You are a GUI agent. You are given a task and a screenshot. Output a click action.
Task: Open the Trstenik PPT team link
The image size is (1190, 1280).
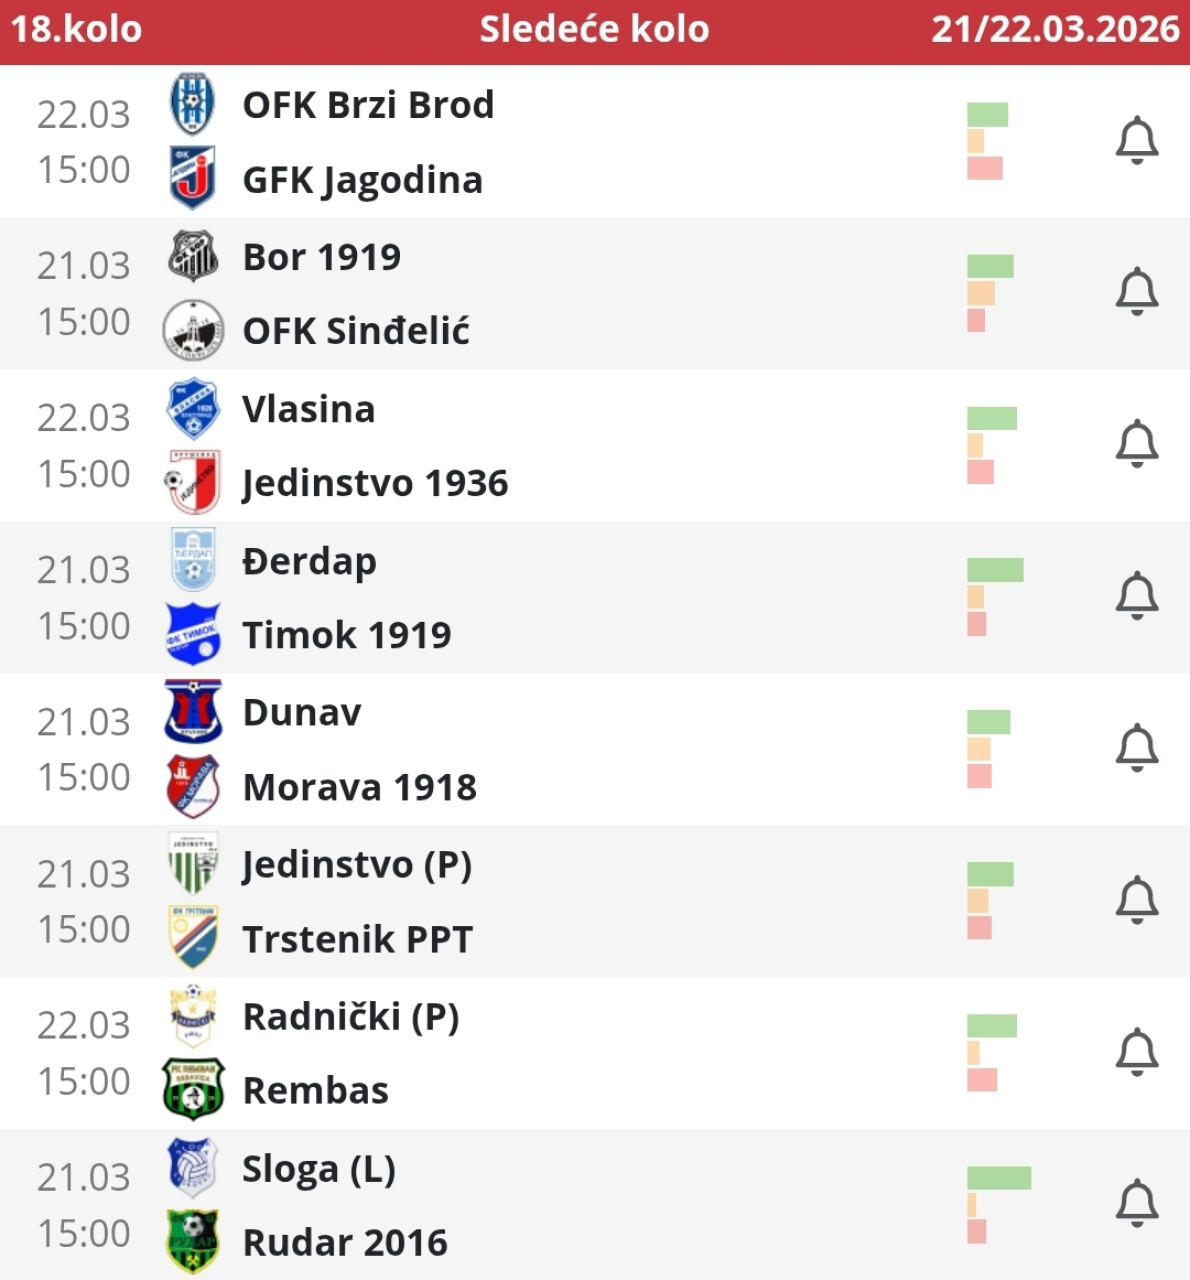pyautogui.click(x=357, y=939)
